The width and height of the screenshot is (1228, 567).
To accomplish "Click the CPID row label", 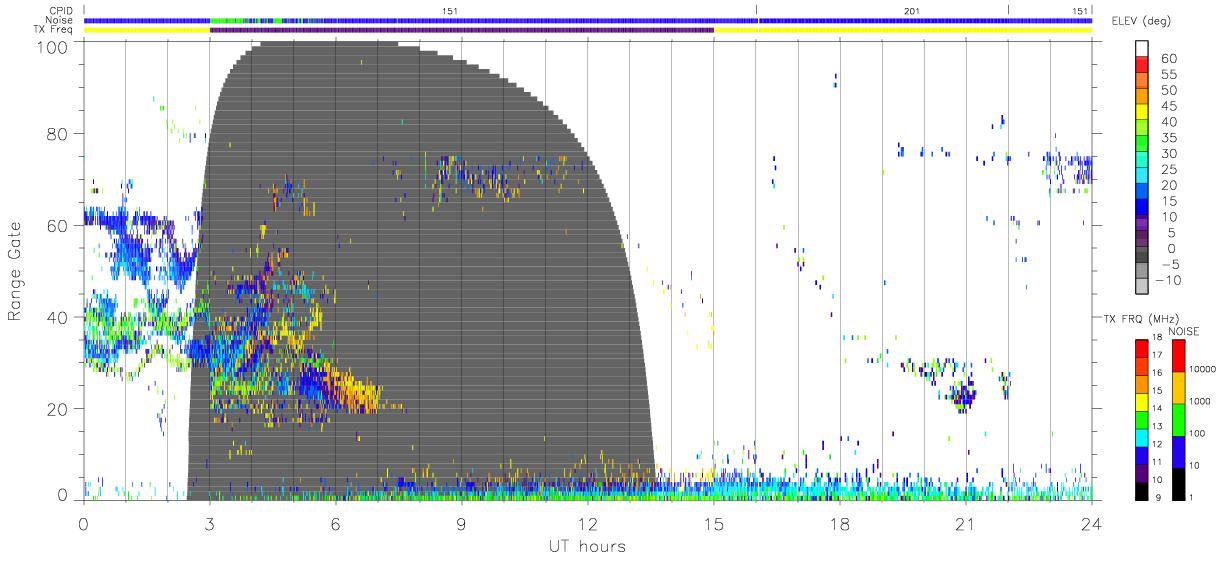I will point(60,11).
